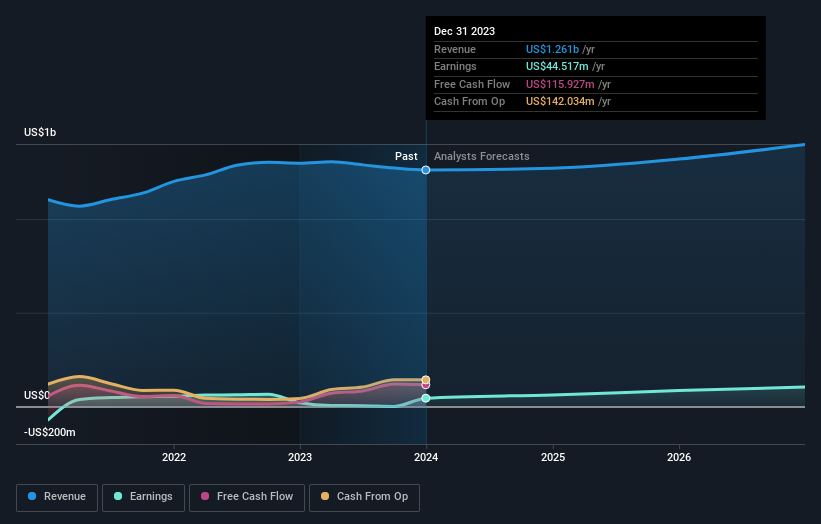
Task: Click the Earnings row label in tooltip
Action: [x=455, y=66]
